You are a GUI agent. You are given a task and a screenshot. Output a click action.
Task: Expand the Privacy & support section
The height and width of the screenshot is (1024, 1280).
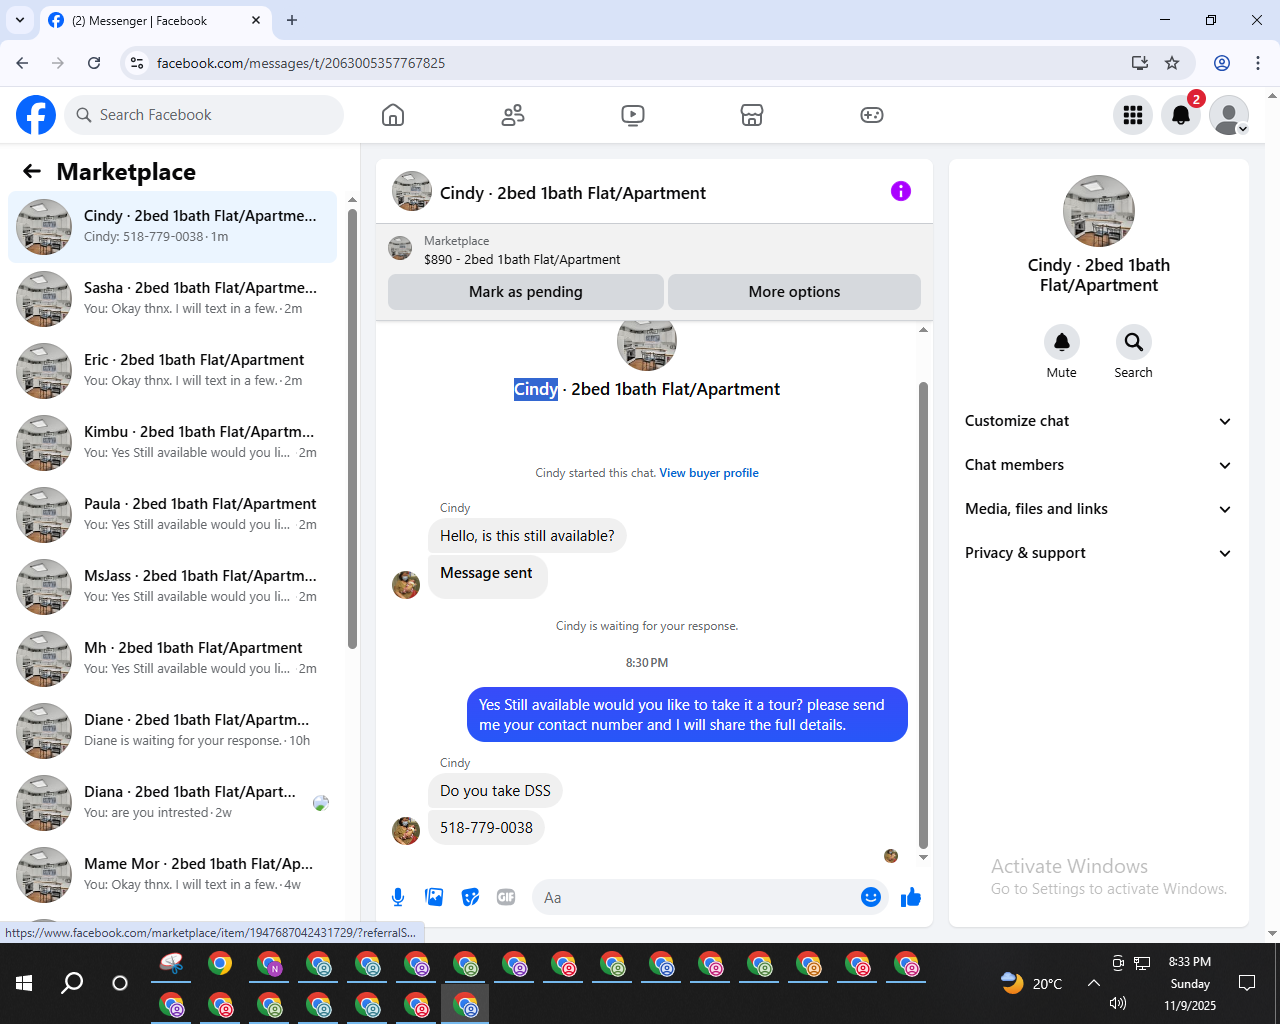click(x=1098, y=553)
